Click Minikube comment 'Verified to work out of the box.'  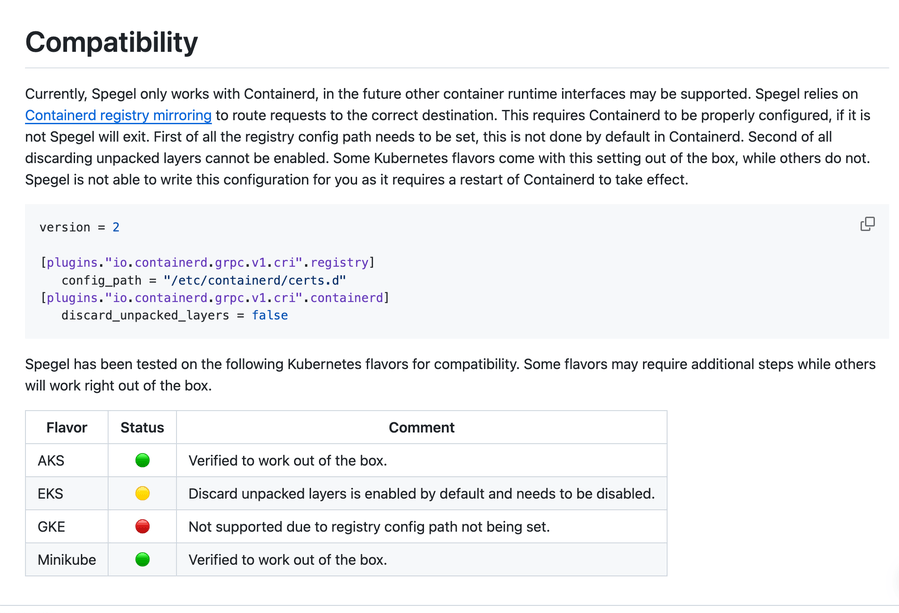click(288, 560)
